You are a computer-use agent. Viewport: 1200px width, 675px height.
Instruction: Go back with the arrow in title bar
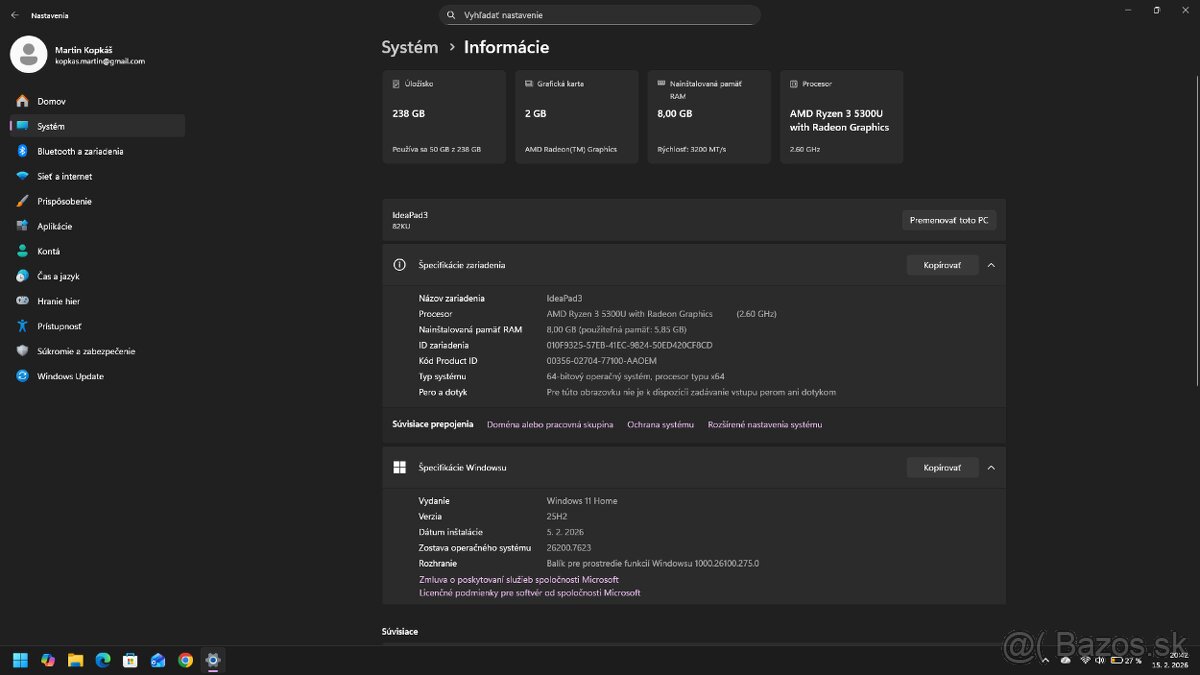click(x=14, y=15)
